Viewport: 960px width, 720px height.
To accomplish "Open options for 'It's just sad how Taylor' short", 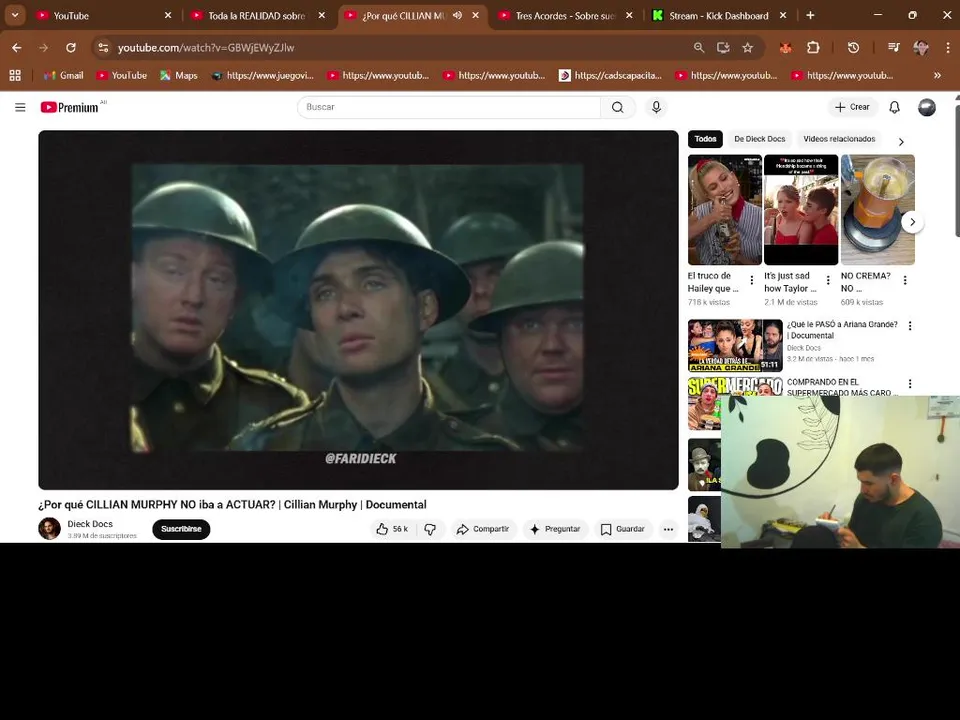I will coord(828,280).
